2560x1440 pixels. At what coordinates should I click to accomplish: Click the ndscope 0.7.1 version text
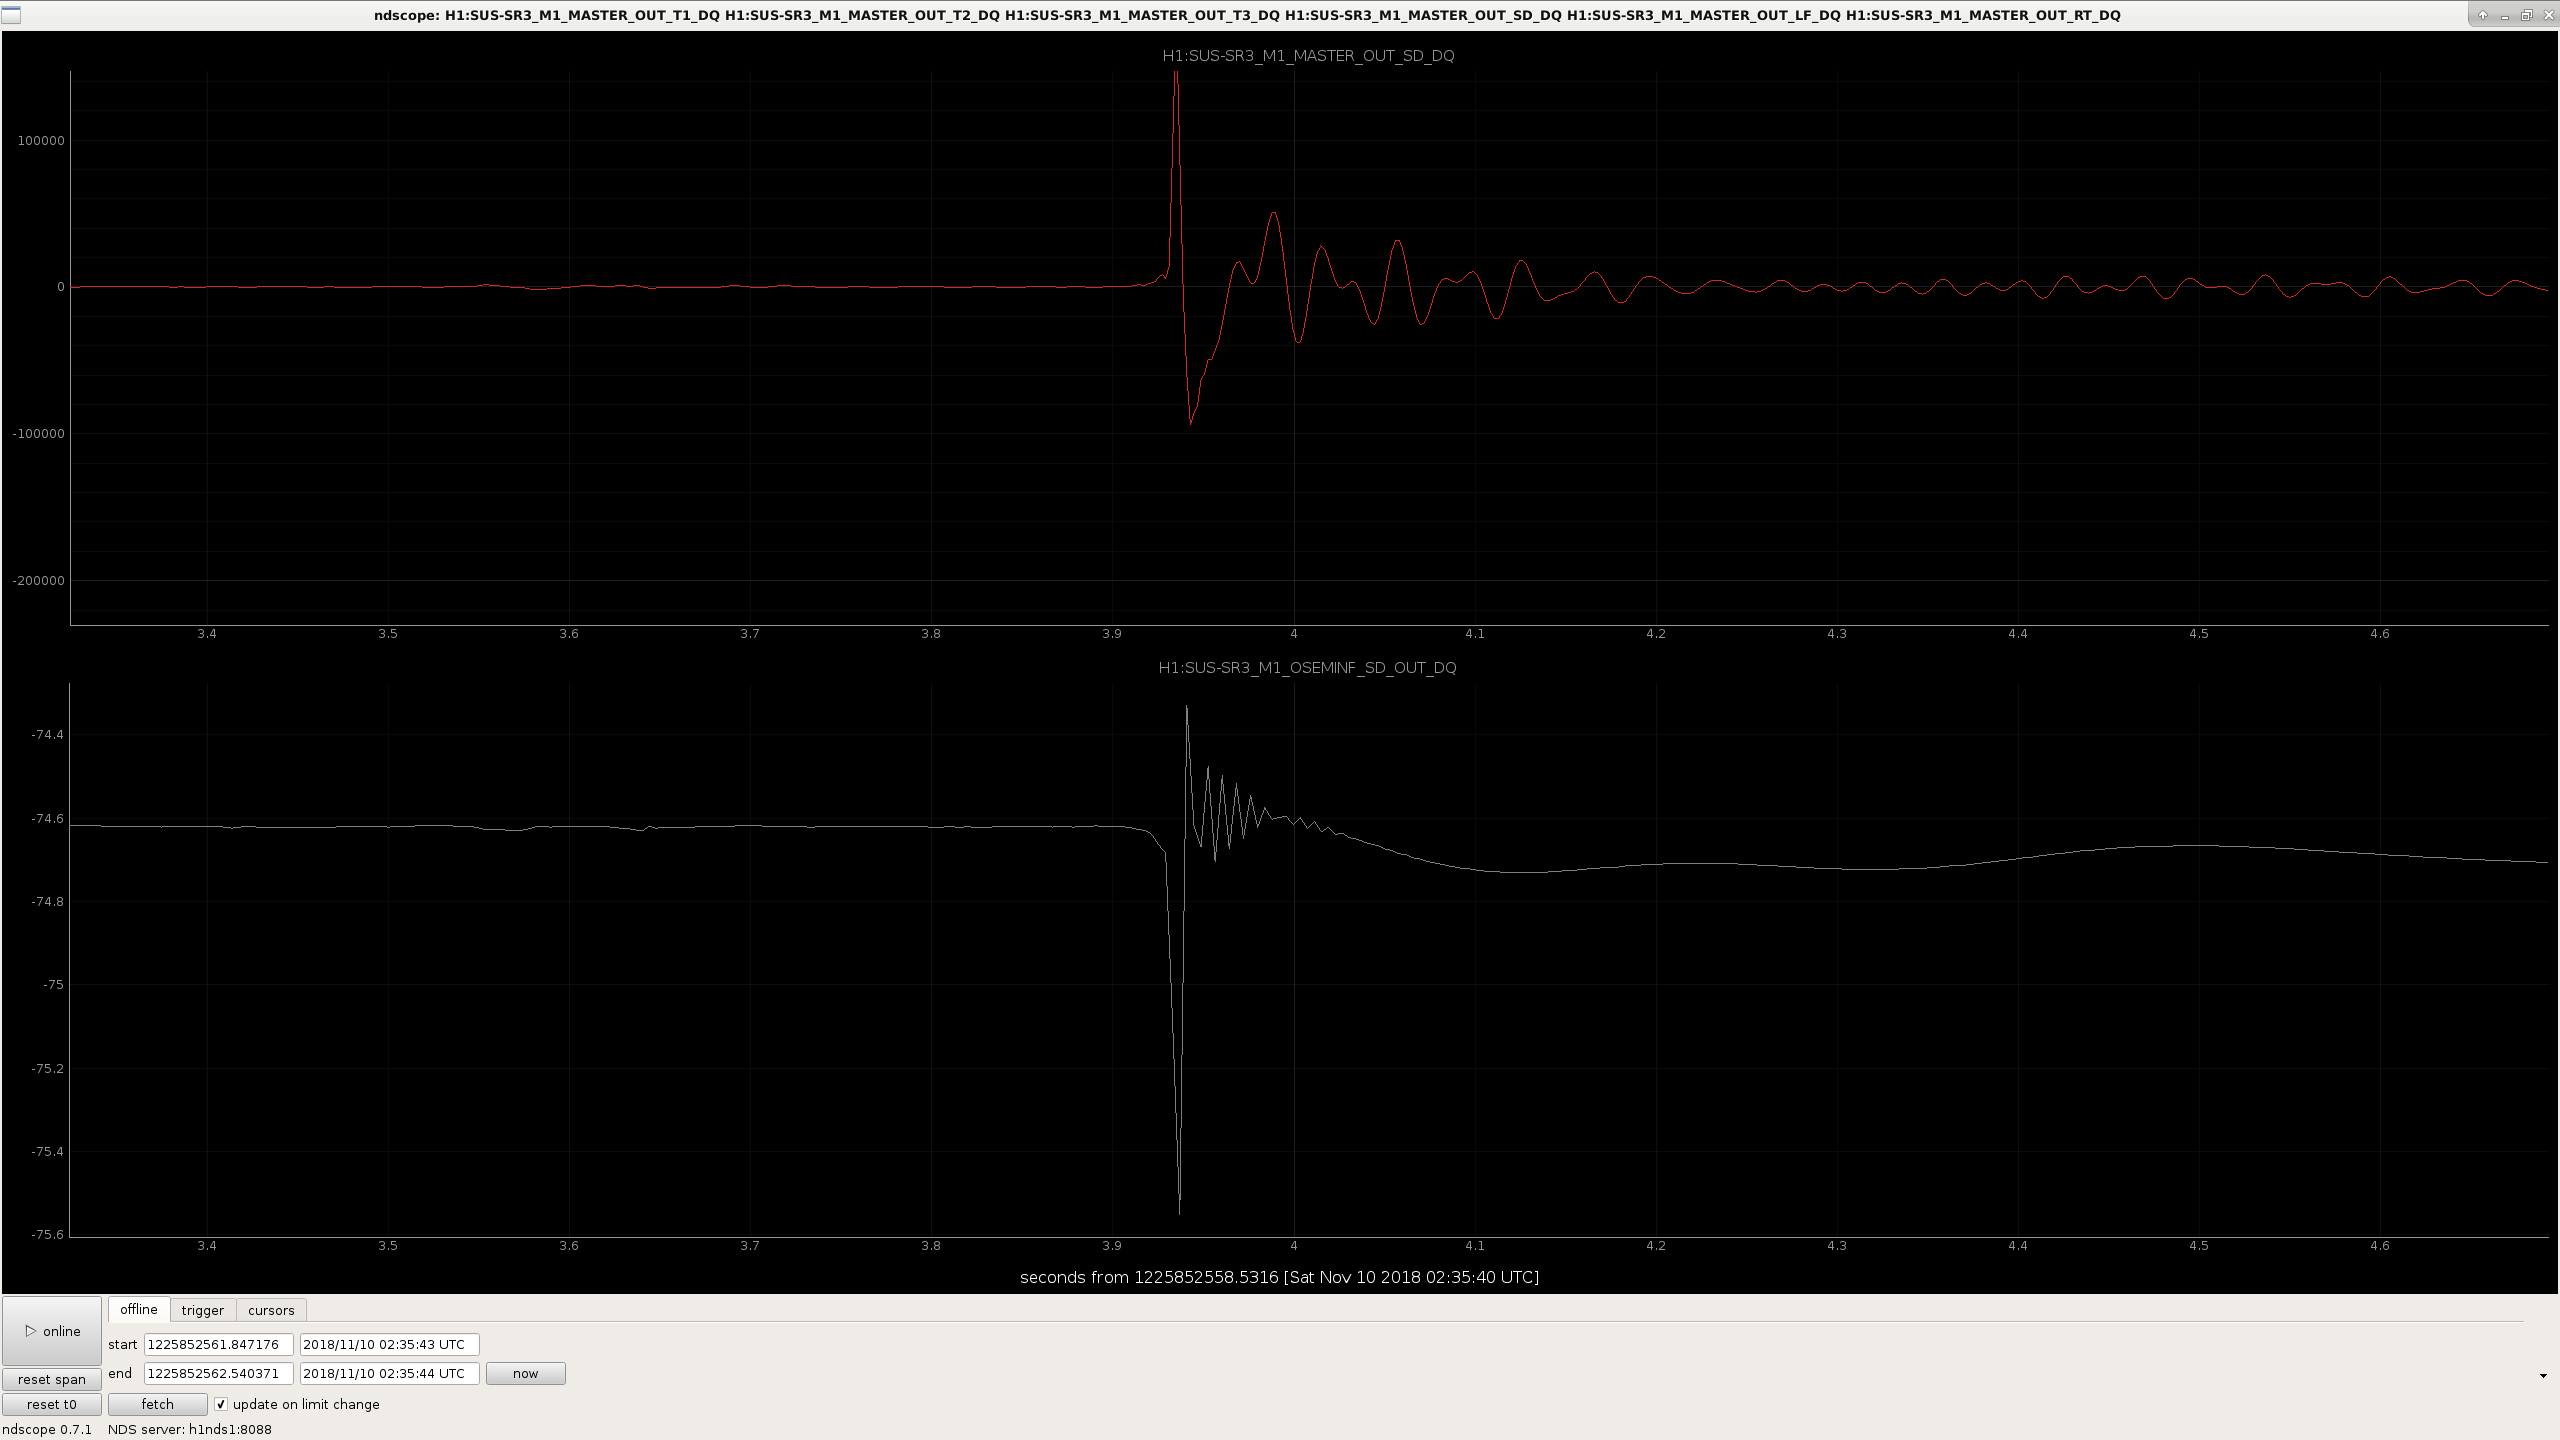click(47, 1429)
